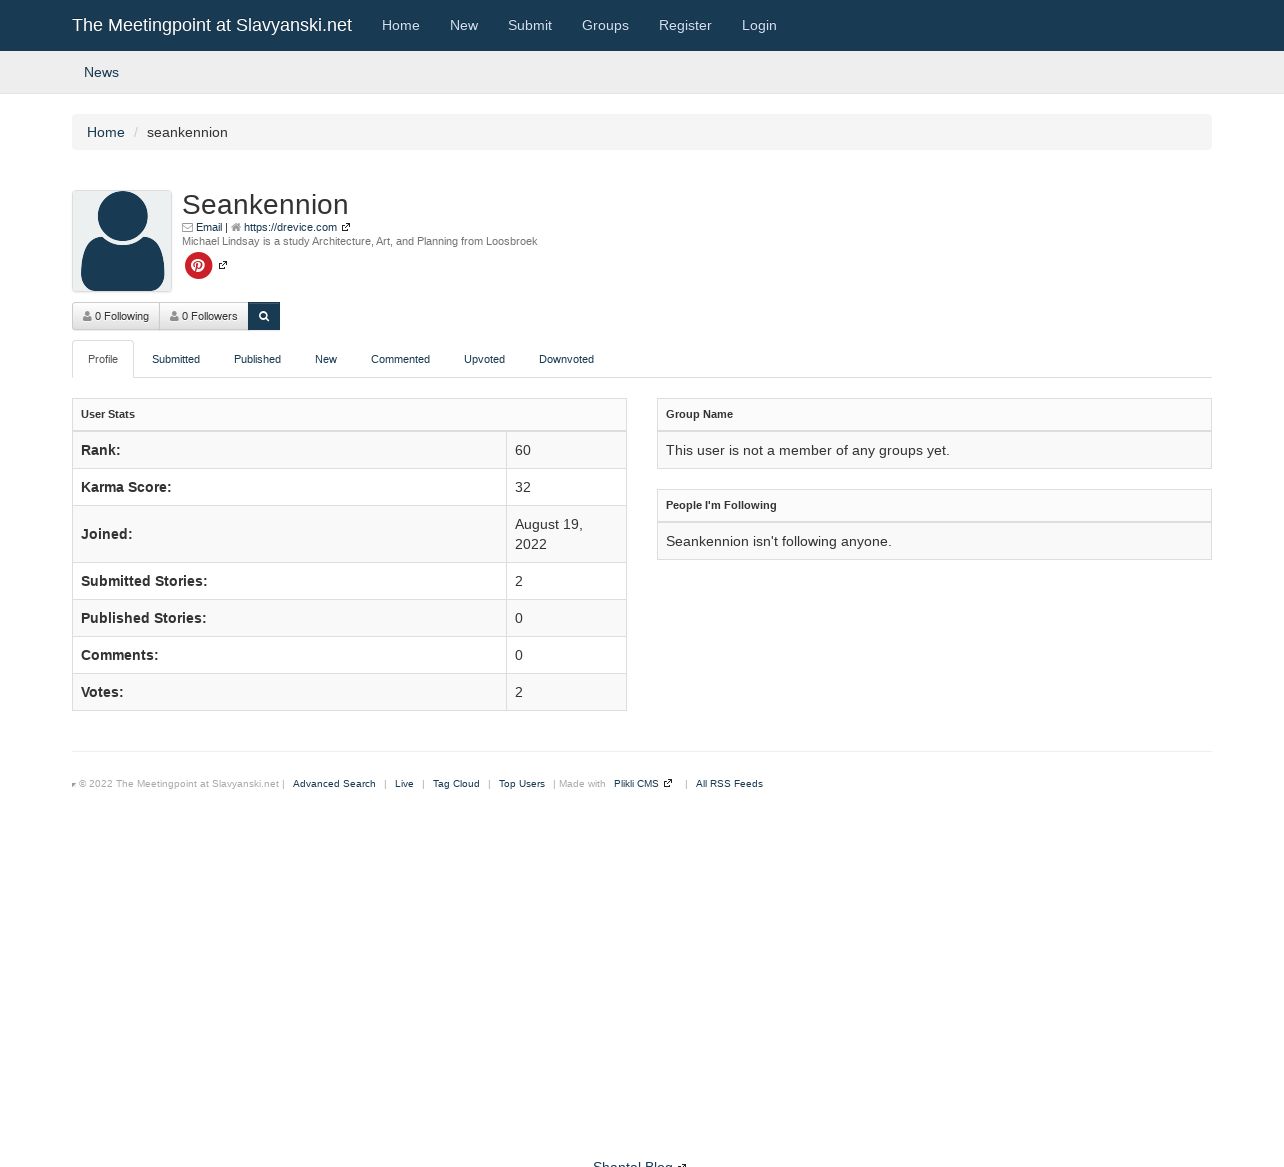Viewport: 1284px width, 1167px height.
Task: Click the Pinterest profile icon
Action: pyautogui.click(x=198, y=265)
